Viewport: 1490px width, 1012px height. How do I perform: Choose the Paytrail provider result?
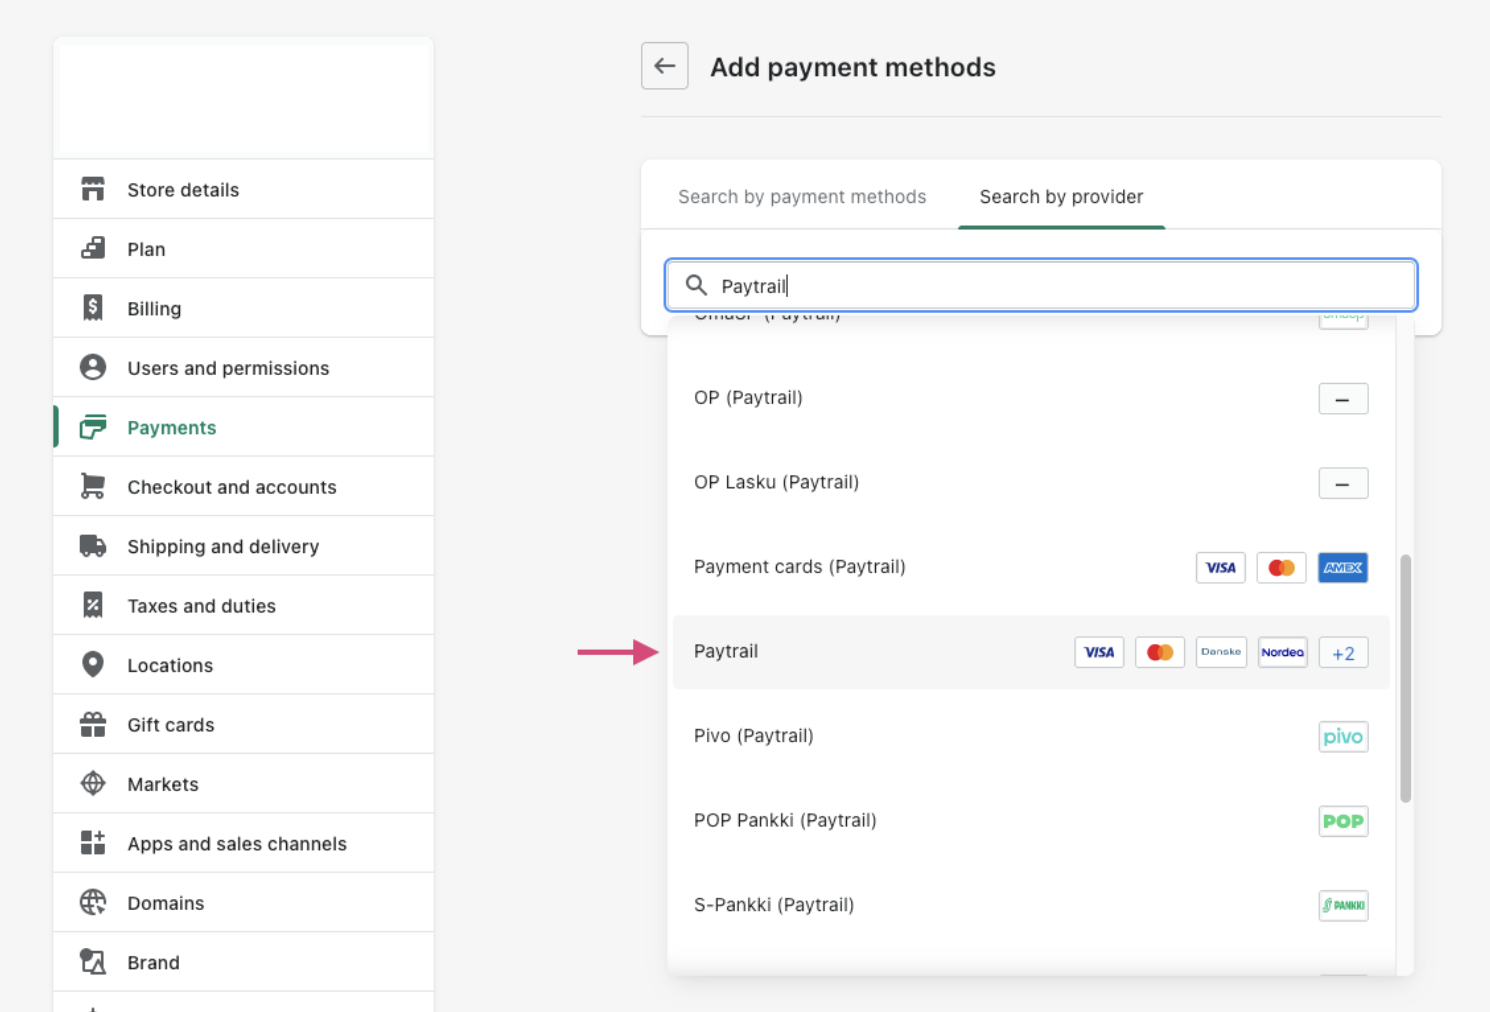(726, 652)
